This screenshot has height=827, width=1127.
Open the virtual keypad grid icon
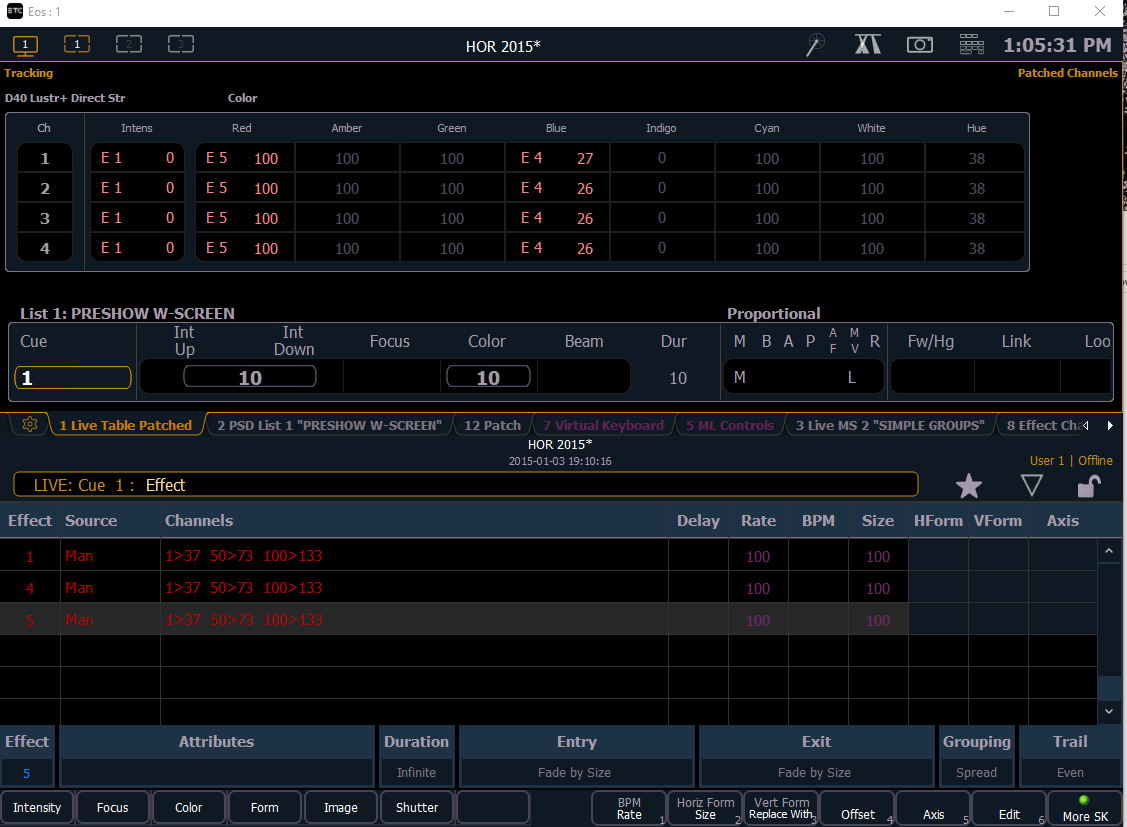click(972, 45)
